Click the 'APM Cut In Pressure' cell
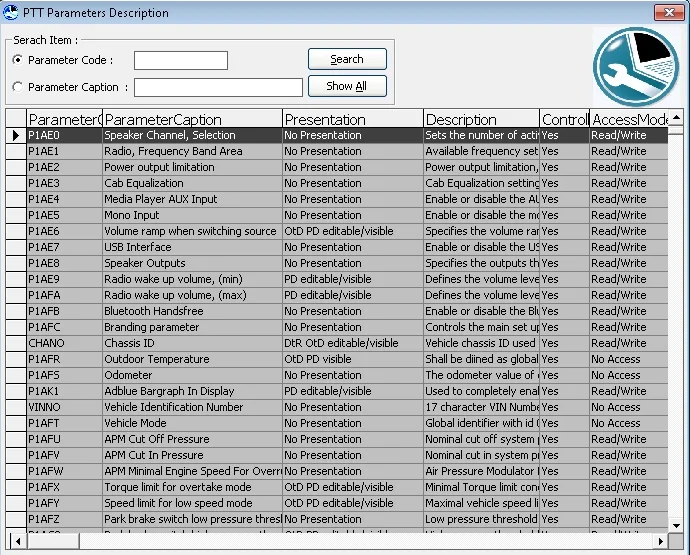Image resolution: width=690 pixels, height=555 pixels. [192, 455]
